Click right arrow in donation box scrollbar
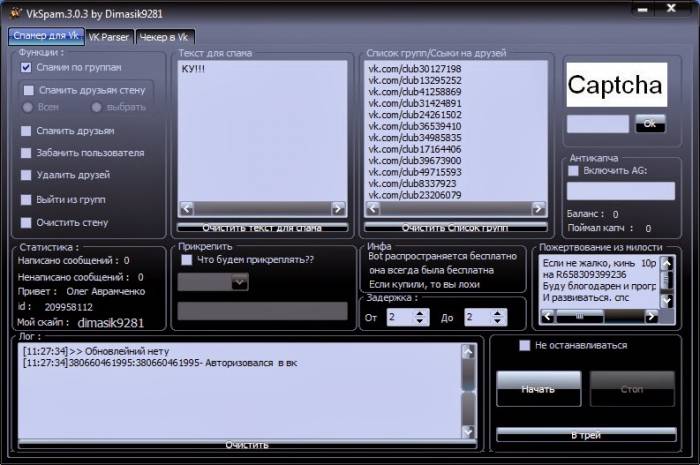This screenshot has height=465, width=700. tap(651, 316)
